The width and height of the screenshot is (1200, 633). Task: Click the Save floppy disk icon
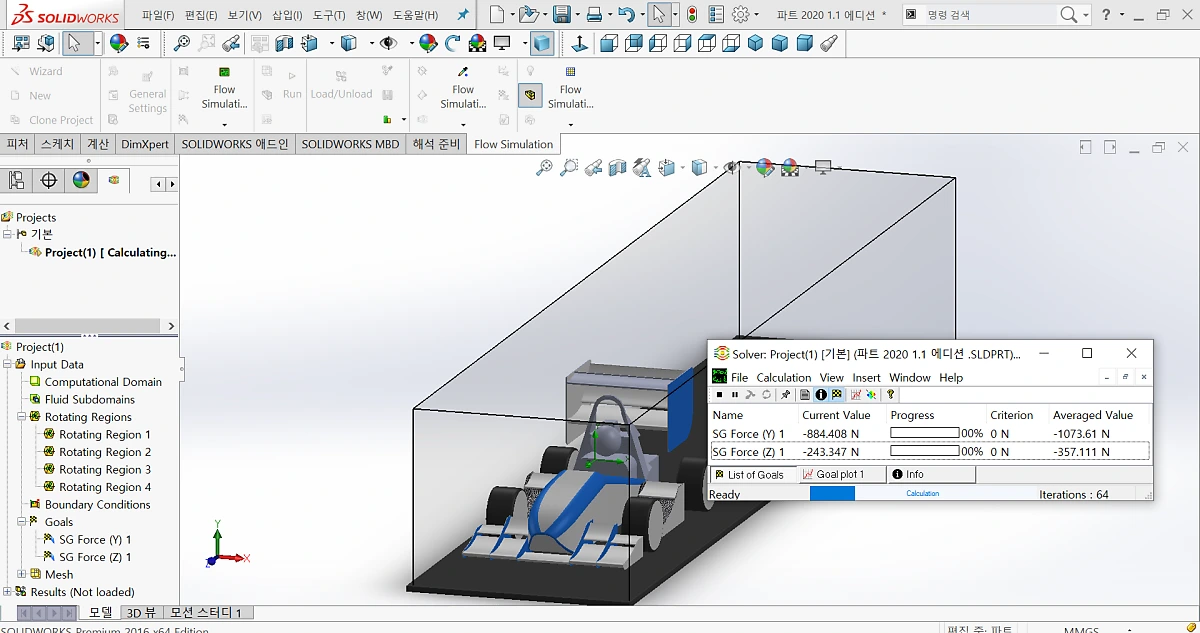[561, 14]
